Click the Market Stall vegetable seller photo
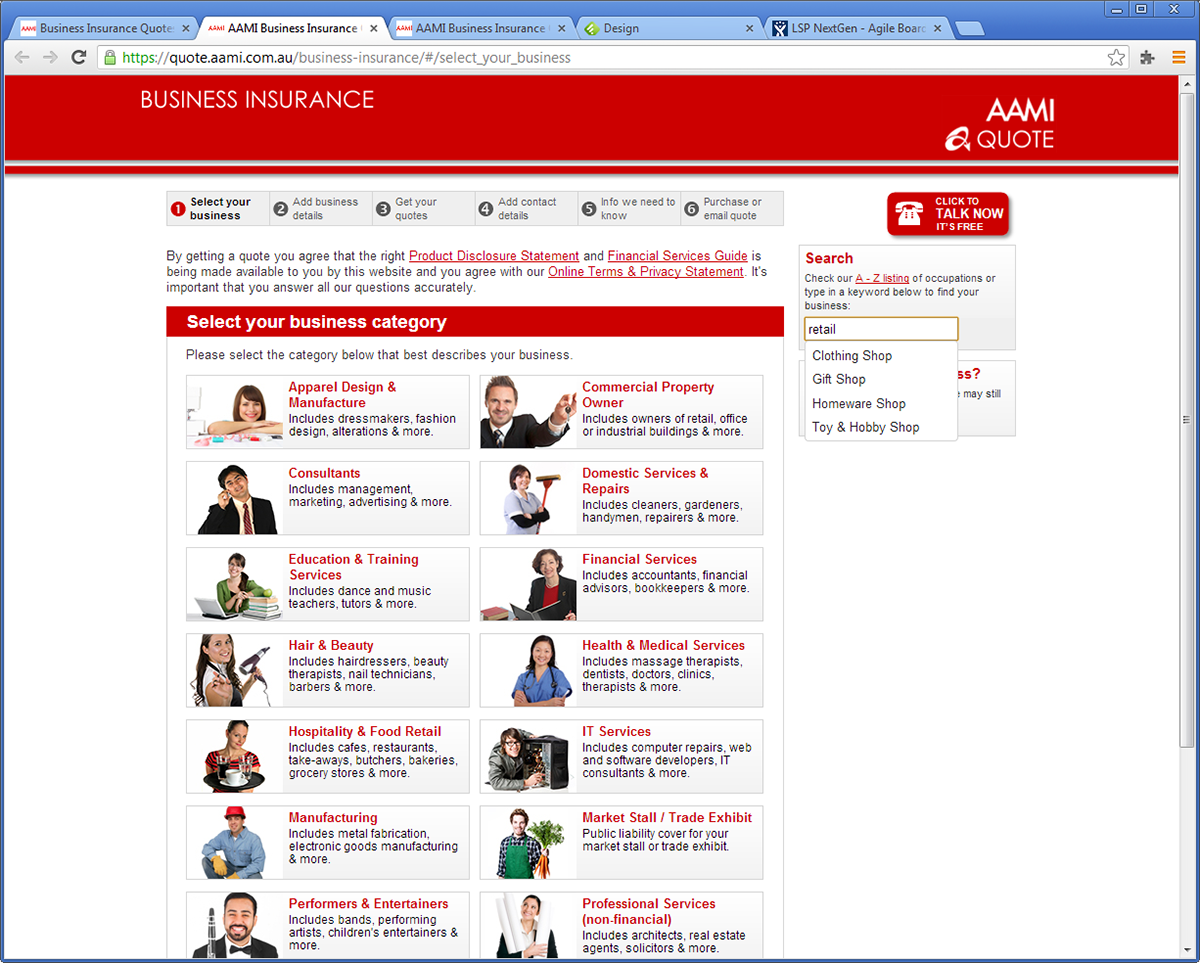The width and height of the screenshot is (1200, 963). (x=528, y=842)
